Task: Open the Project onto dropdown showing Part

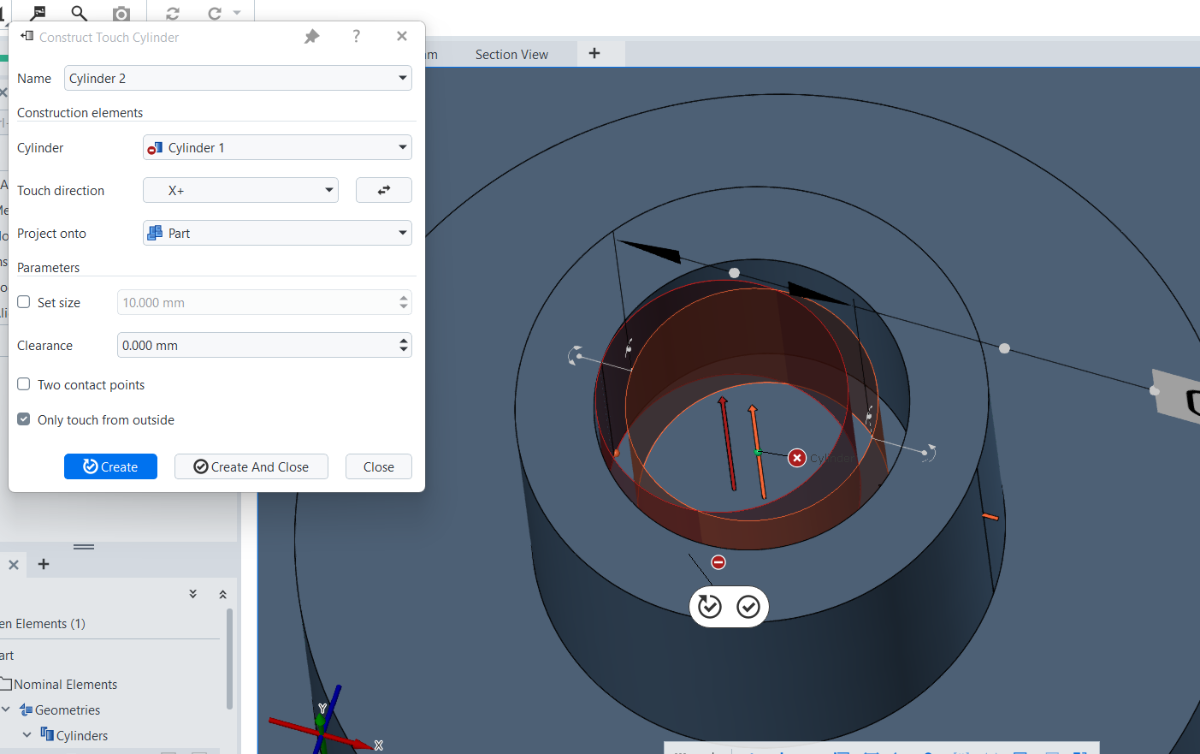Action: pos(277,233)
